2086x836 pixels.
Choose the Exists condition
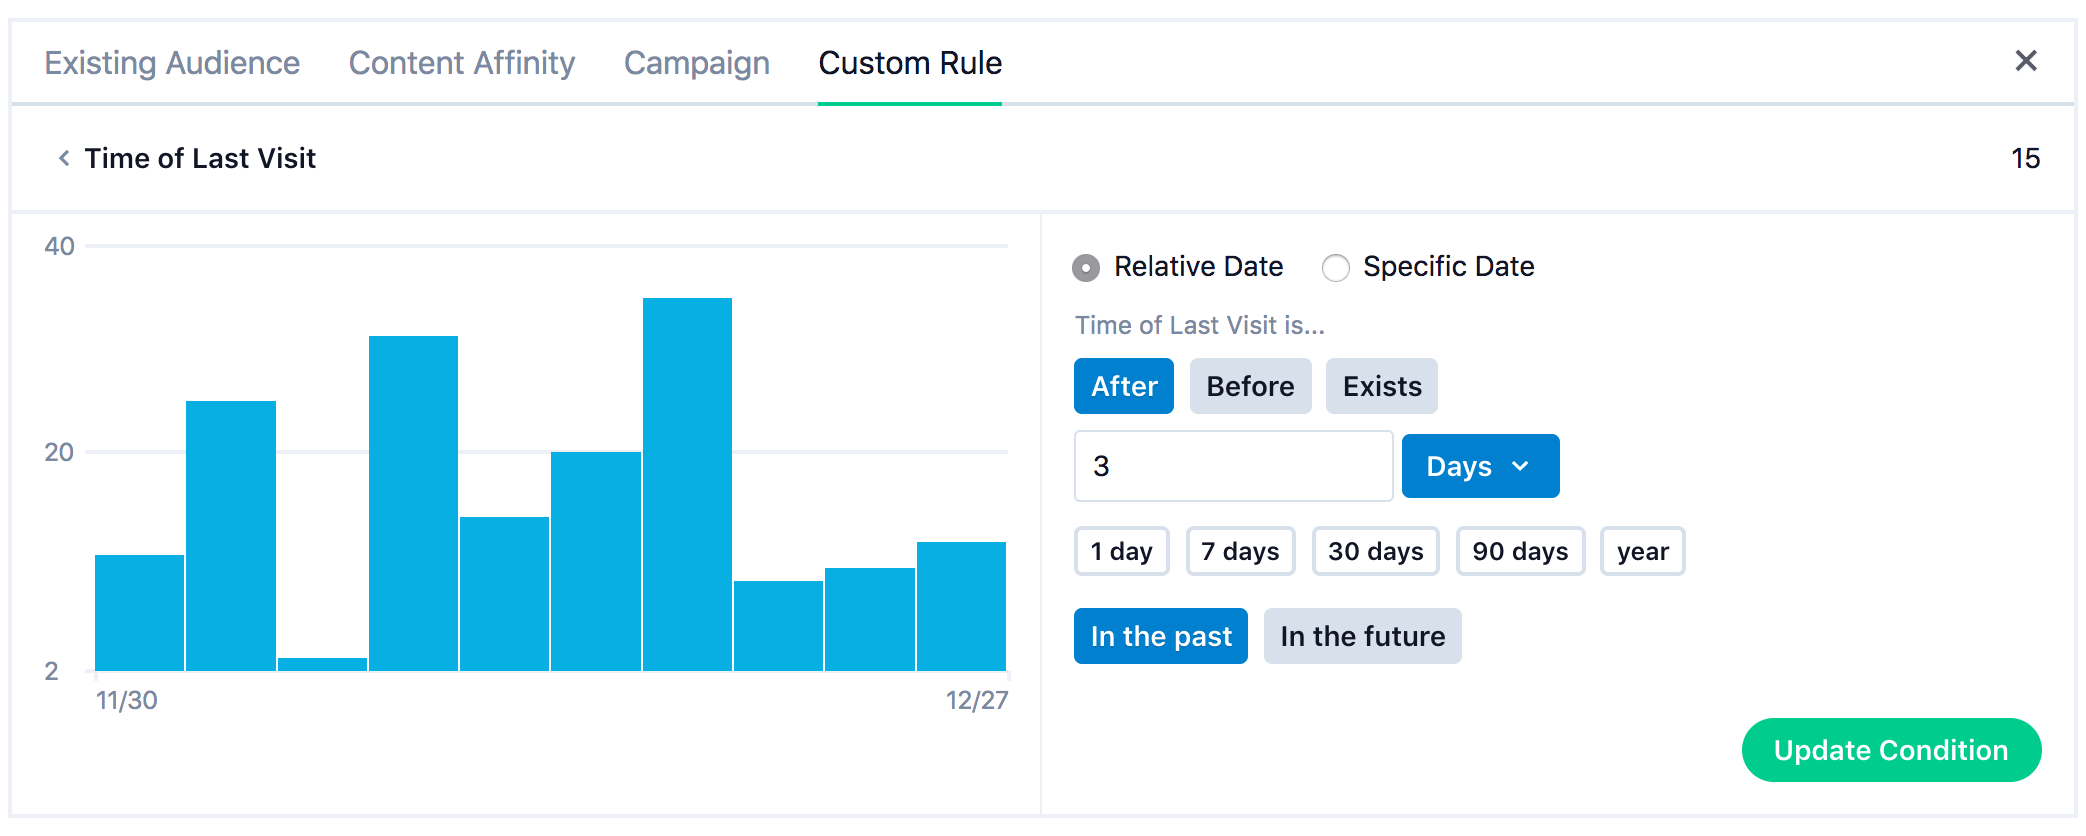click(x=1381, y=386)
